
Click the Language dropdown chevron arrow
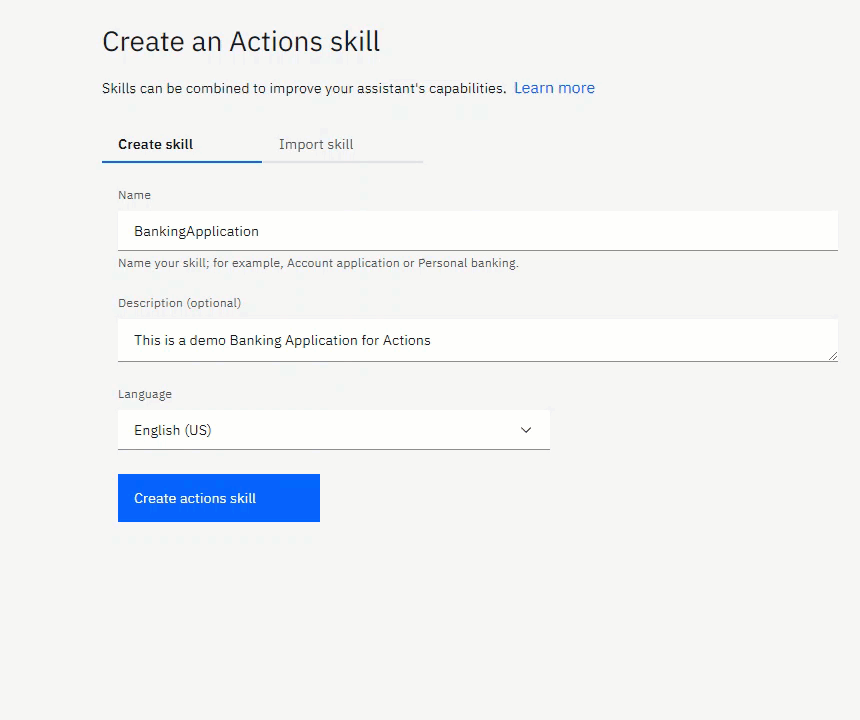click(526, 430)
